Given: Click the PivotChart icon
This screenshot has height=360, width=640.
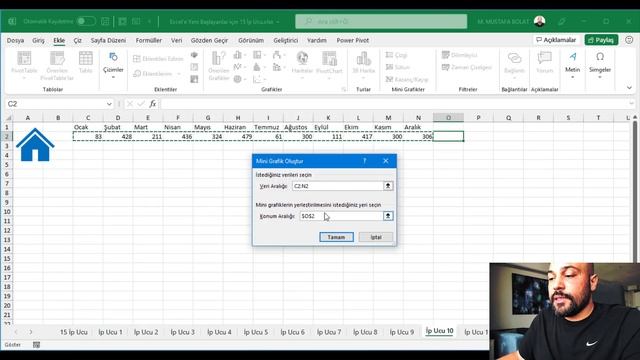Looking at the screenshot, I should pyautogui.click(x=329, y=63).
